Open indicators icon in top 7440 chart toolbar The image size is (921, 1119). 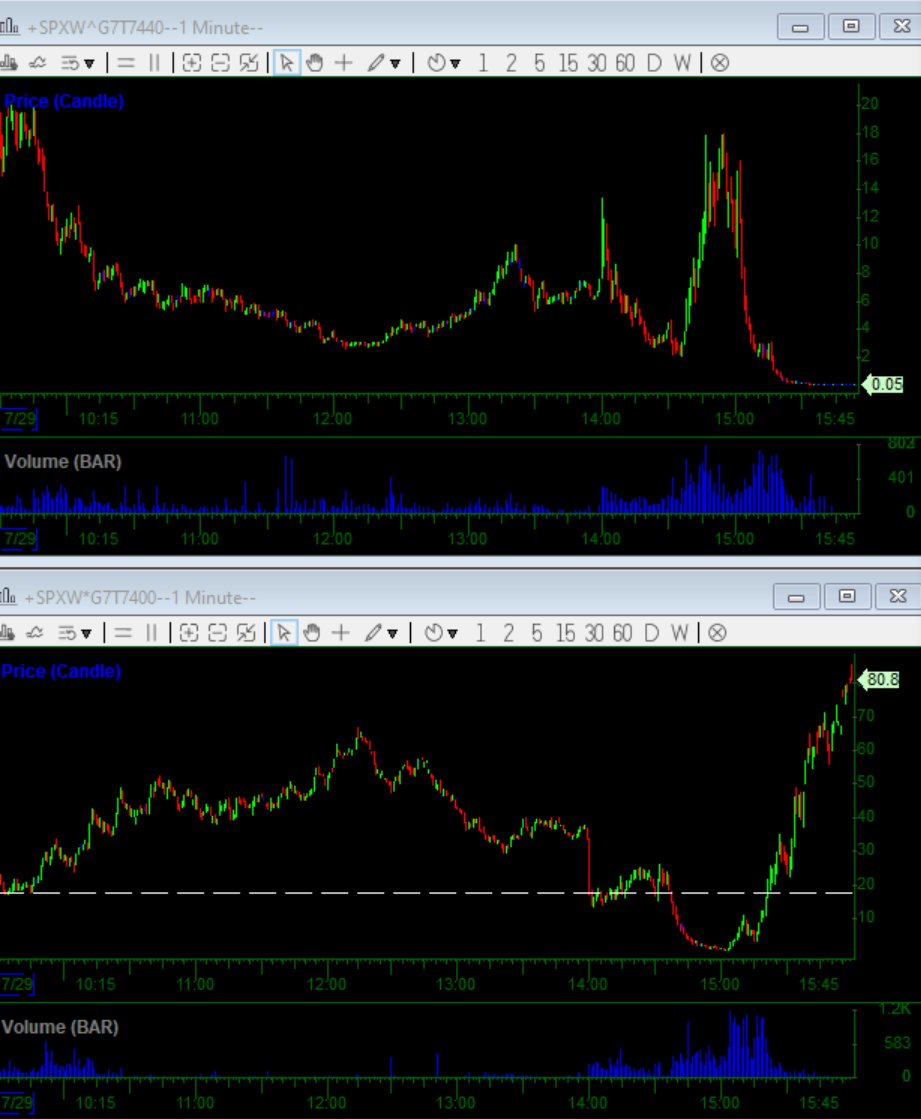click(38, 63)
